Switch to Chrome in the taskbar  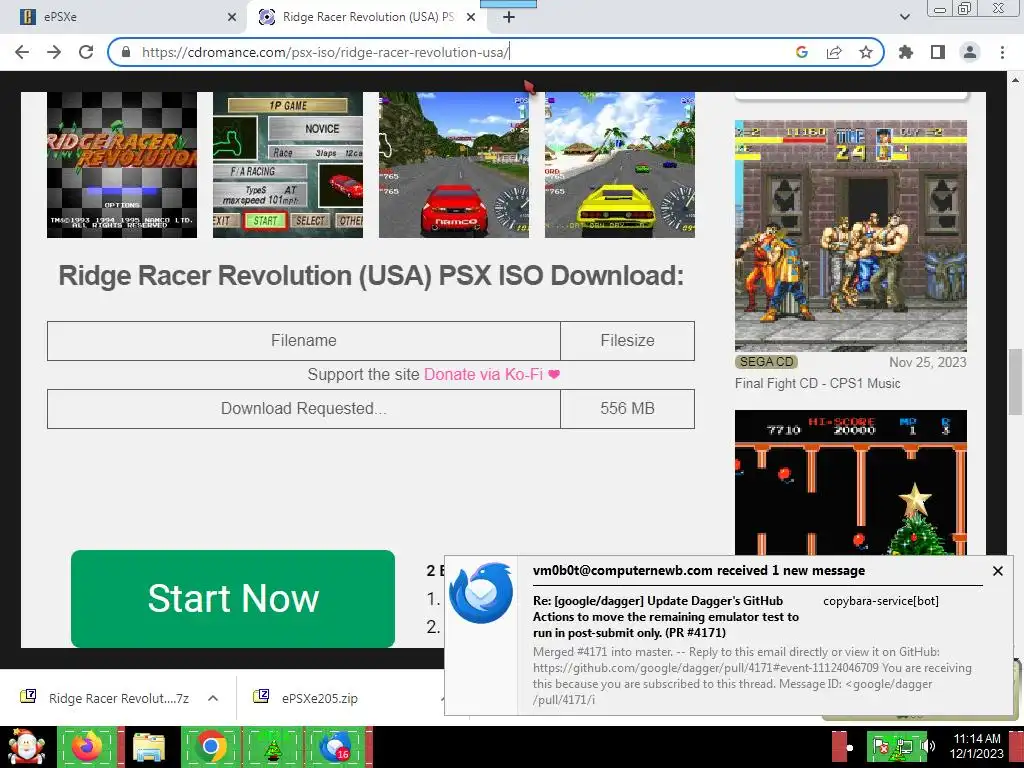click(x=210, y=747)
